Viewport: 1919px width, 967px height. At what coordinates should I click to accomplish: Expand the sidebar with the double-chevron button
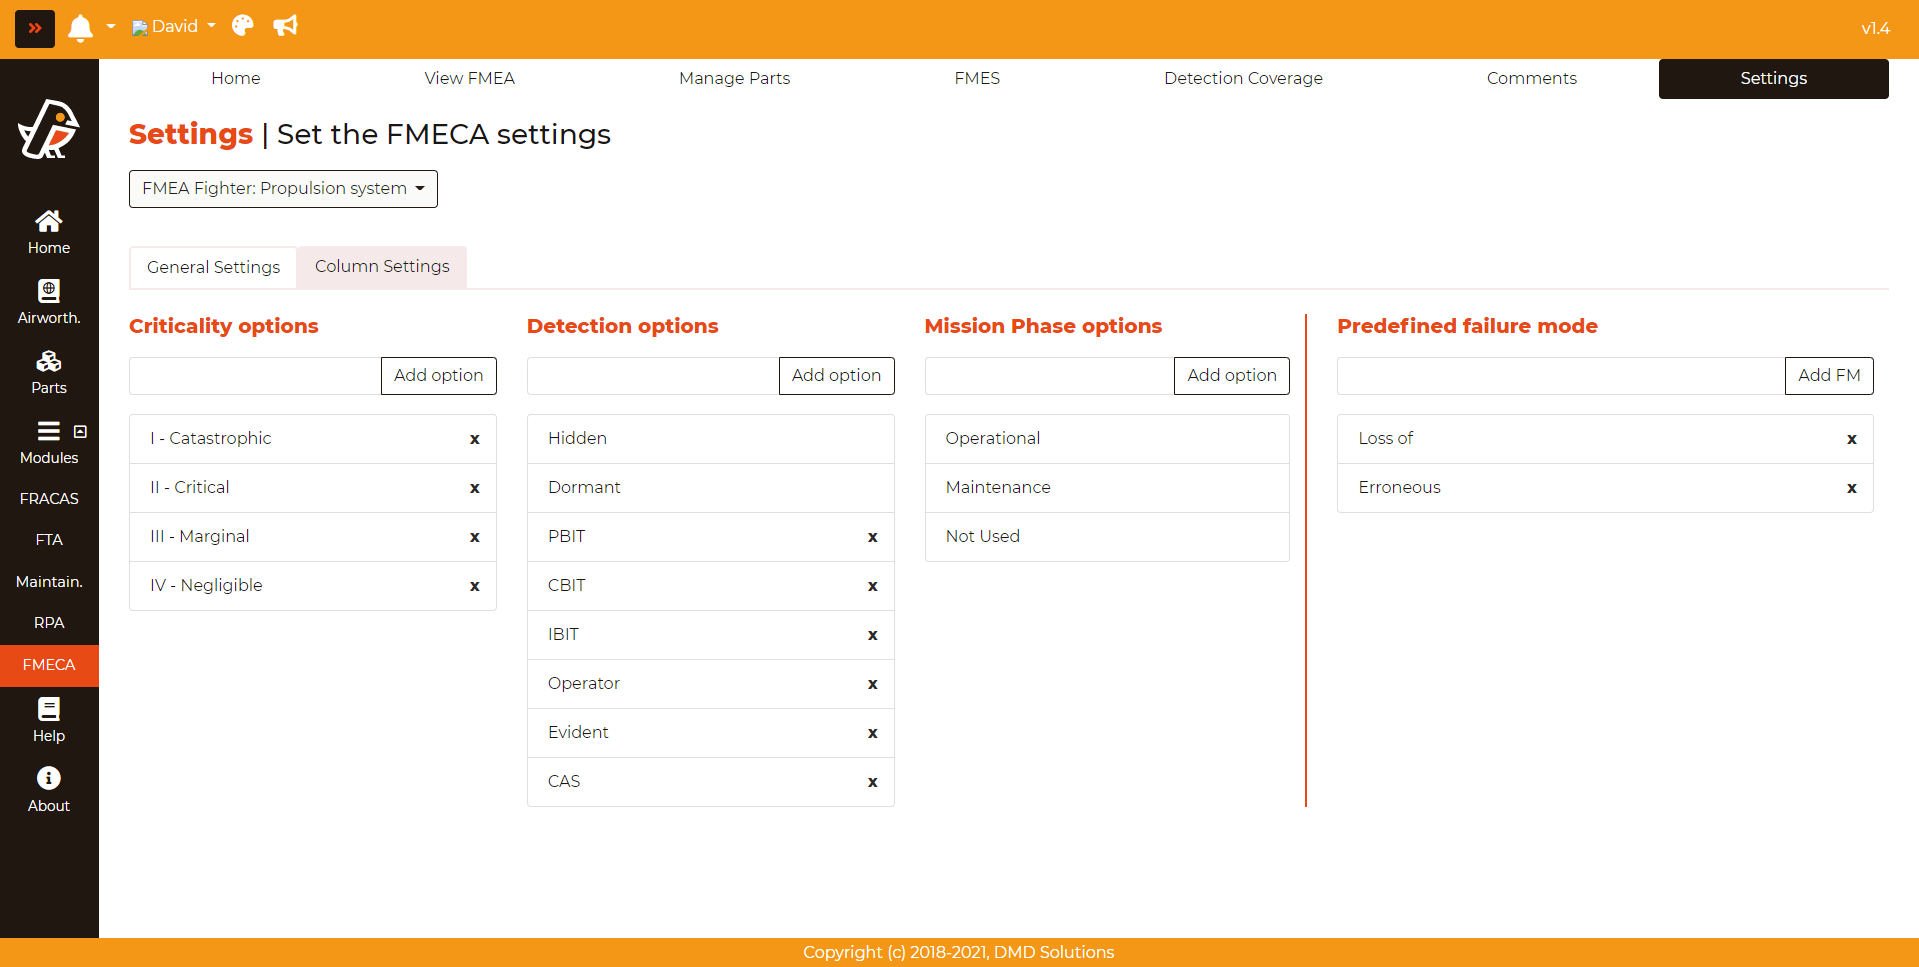34,28
